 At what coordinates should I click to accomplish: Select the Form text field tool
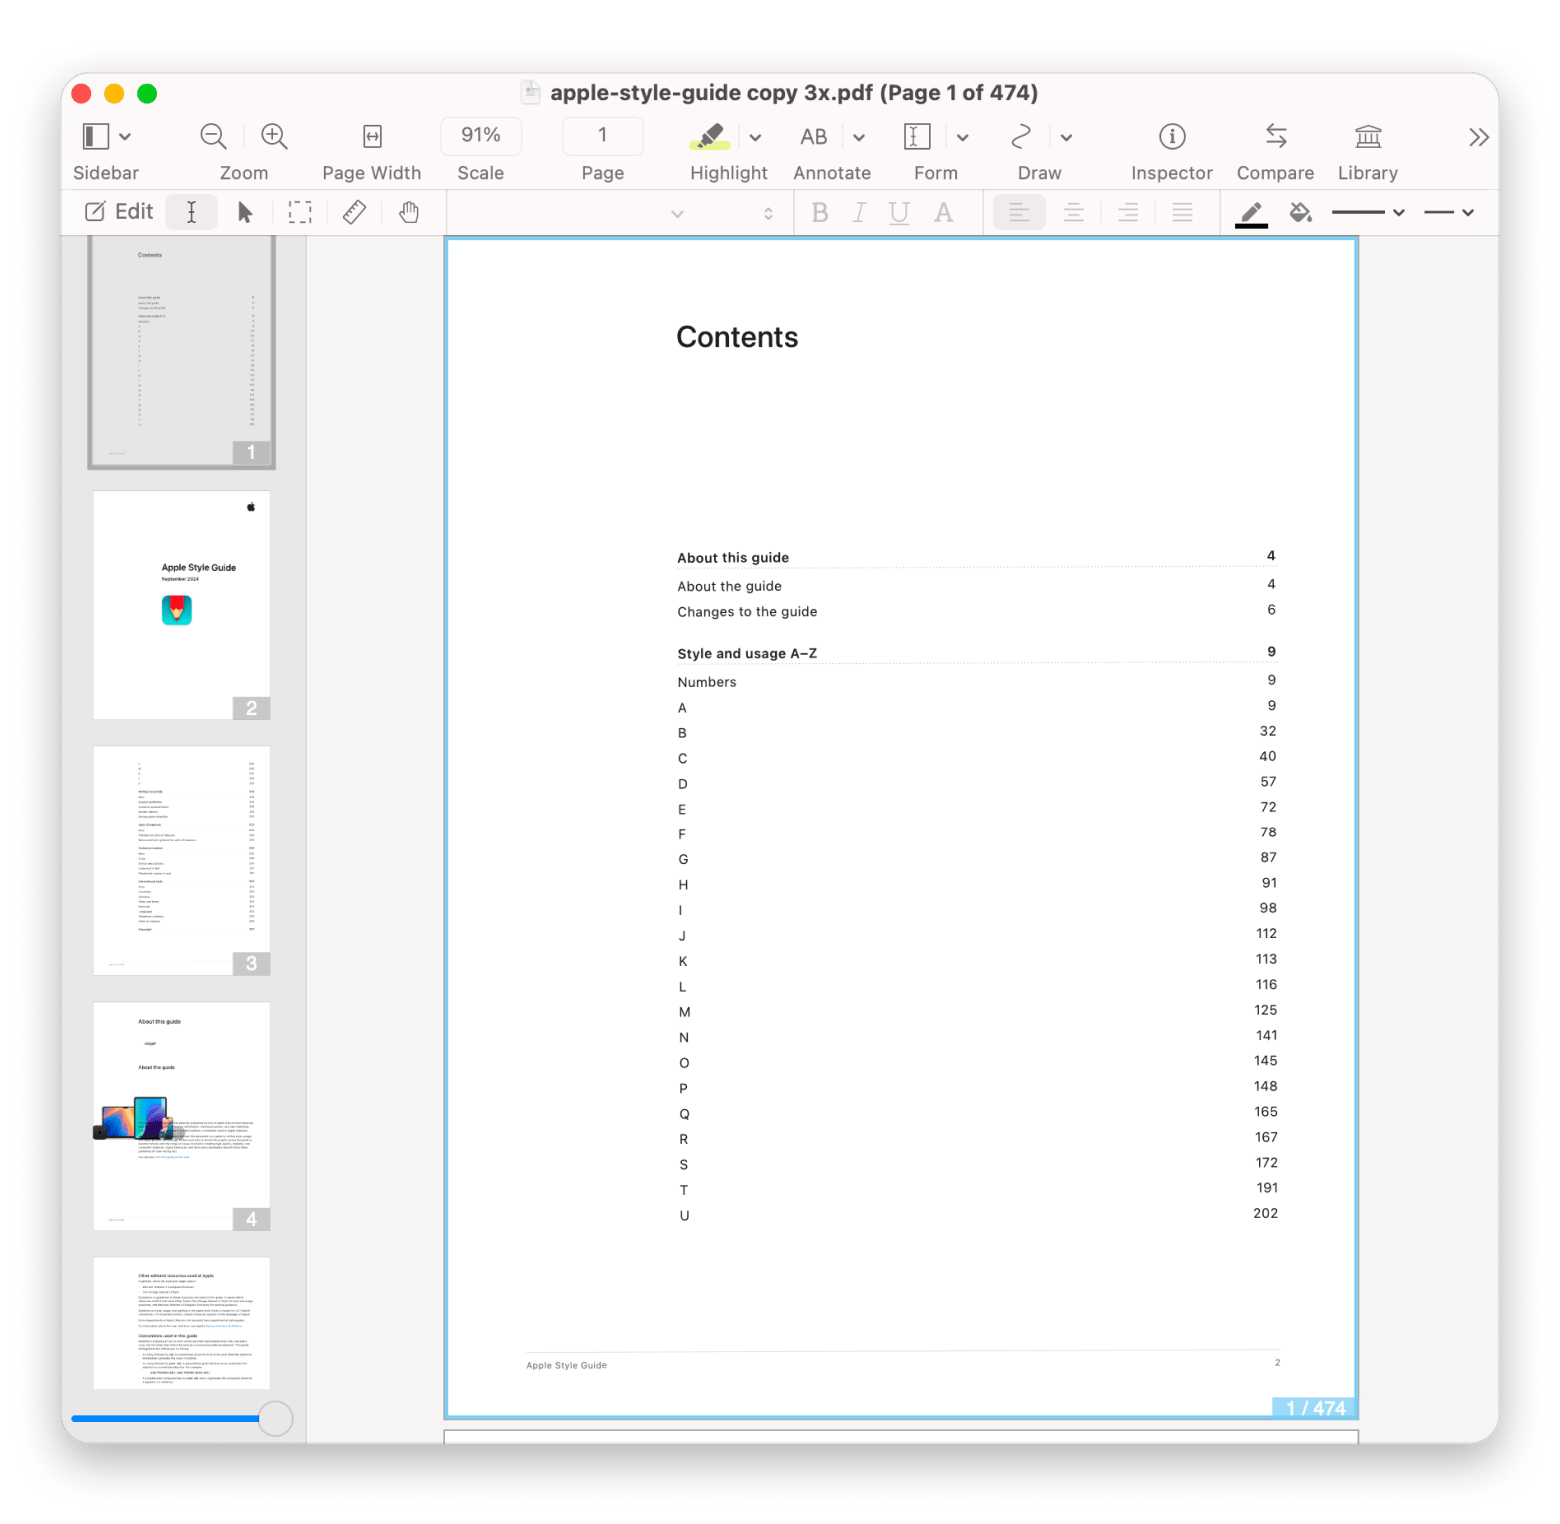click(x=917, y=136)
